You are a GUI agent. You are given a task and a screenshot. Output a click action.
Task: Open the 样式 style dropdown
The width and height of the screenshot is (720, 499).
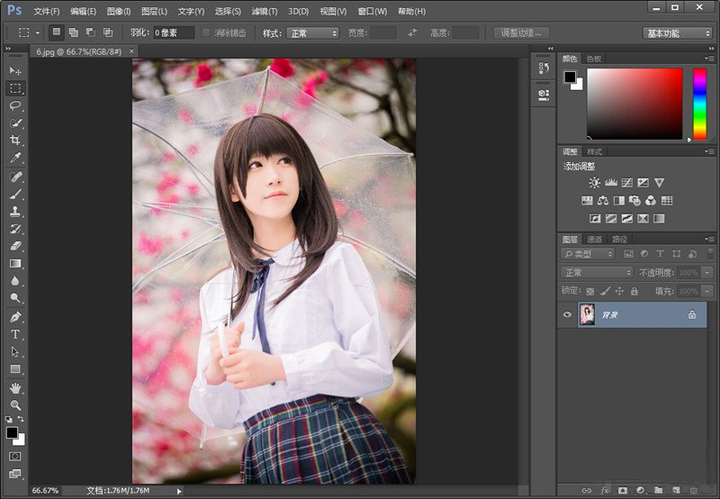pos(313,33)
